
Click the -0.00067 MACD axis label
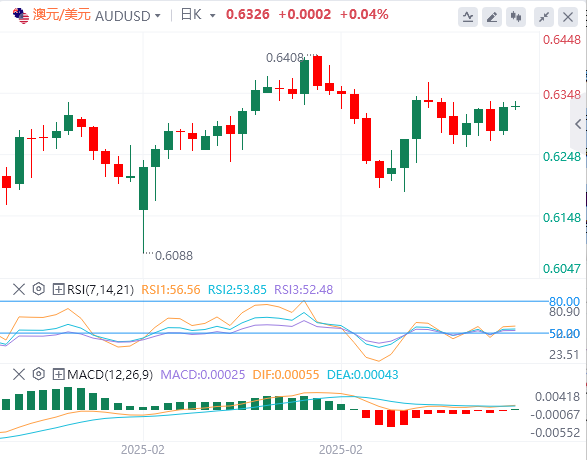pyautogui.click(x=555, y=414)
